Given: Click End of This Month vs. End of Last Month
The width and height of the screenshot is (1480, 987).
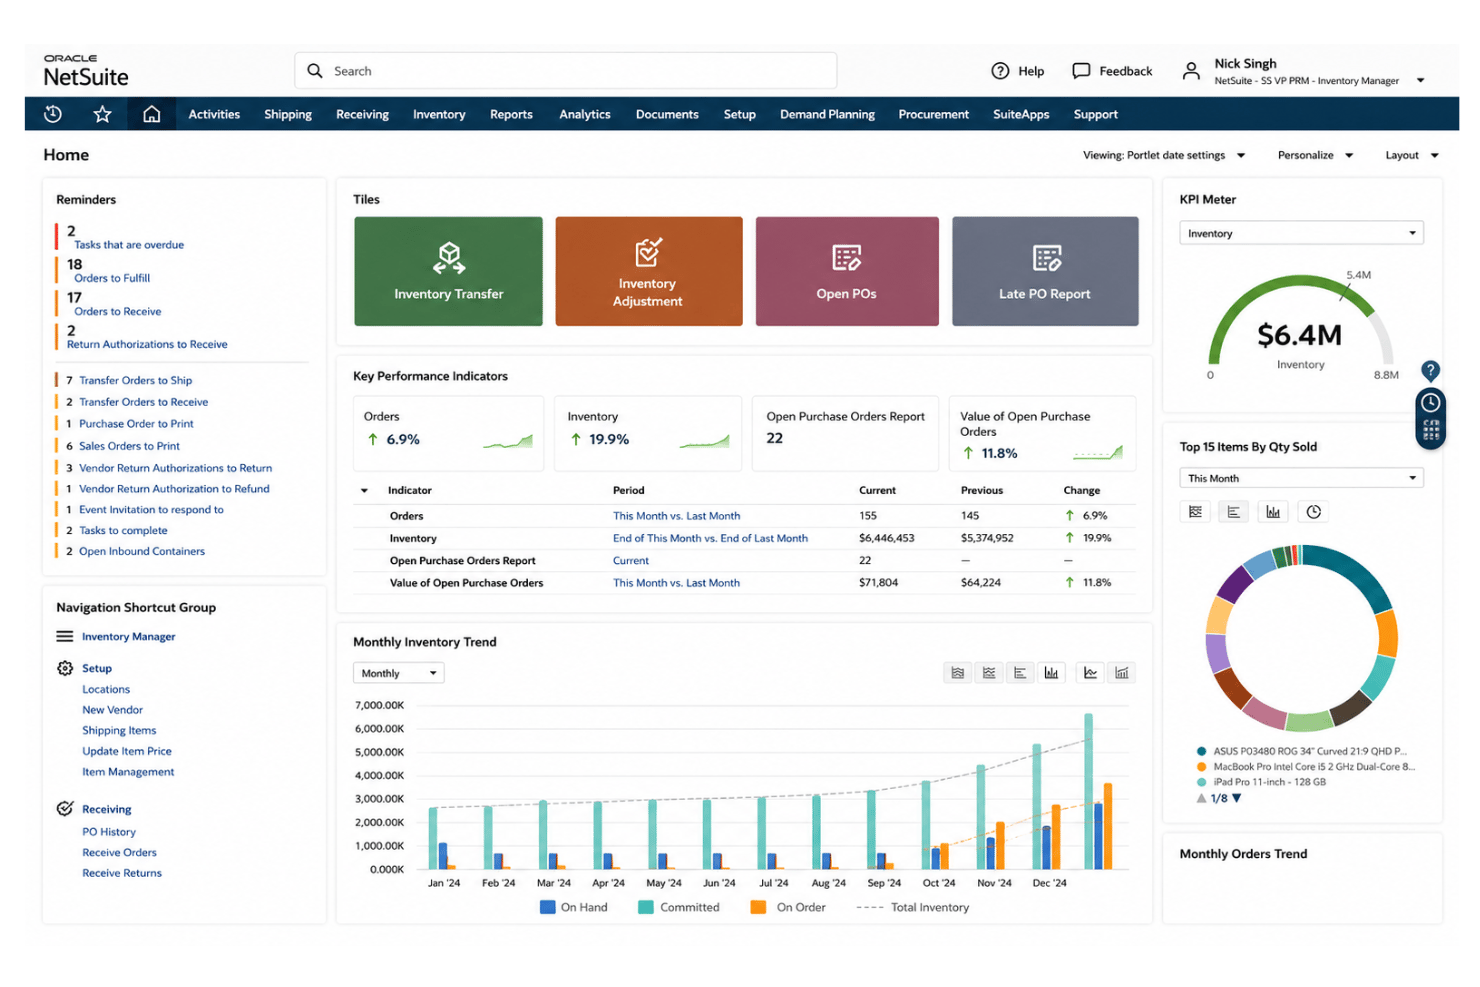Looking at the screenshot, I should pyautogui.click(x=710, y=538).
